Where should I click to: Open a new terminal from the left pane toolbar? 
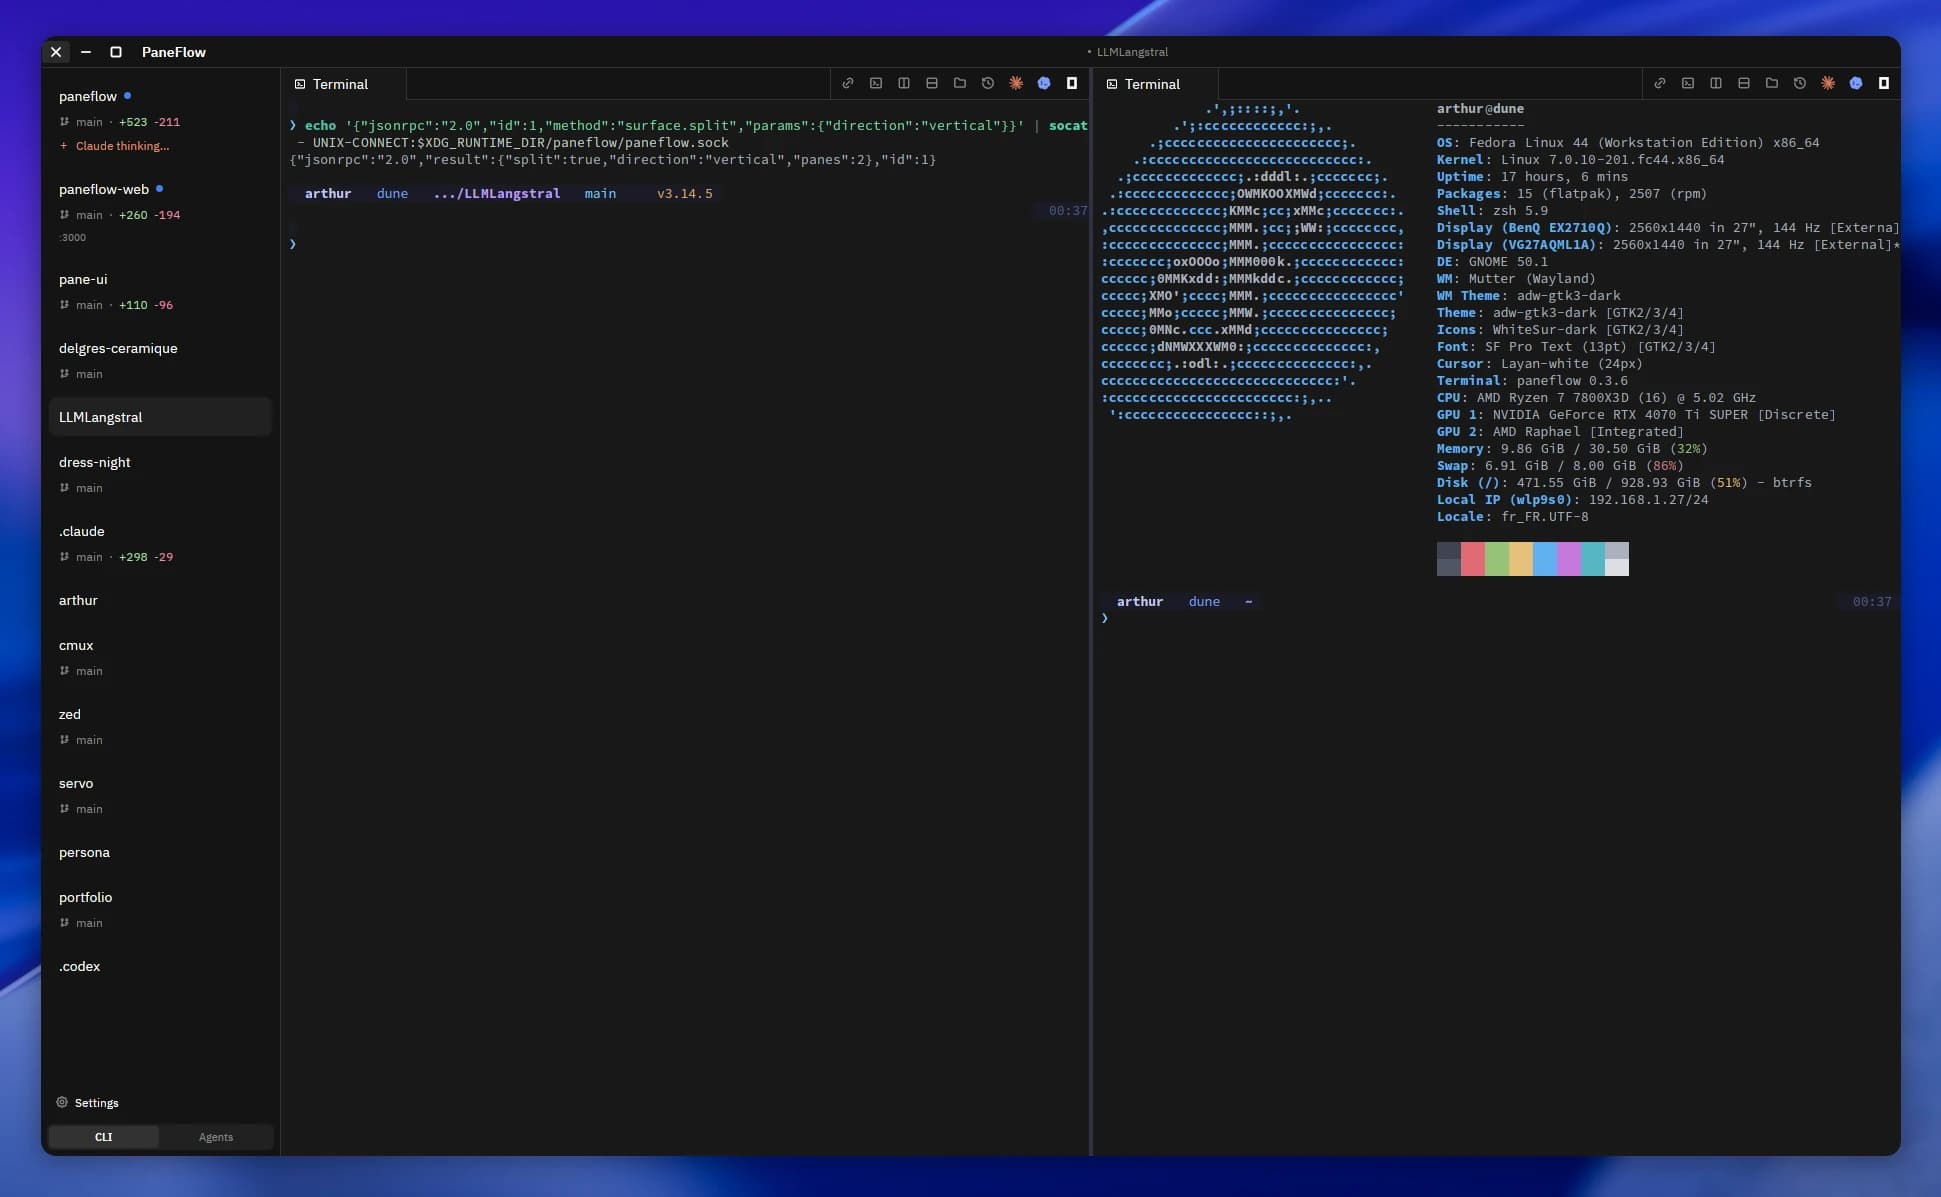pyautogui.click(x=876, y=84)
